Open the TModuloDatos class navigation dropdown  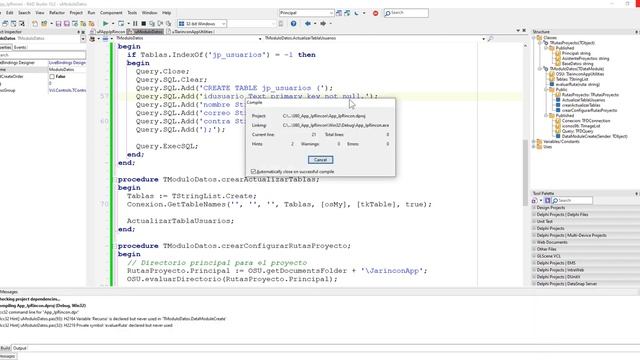pos(260,38)
